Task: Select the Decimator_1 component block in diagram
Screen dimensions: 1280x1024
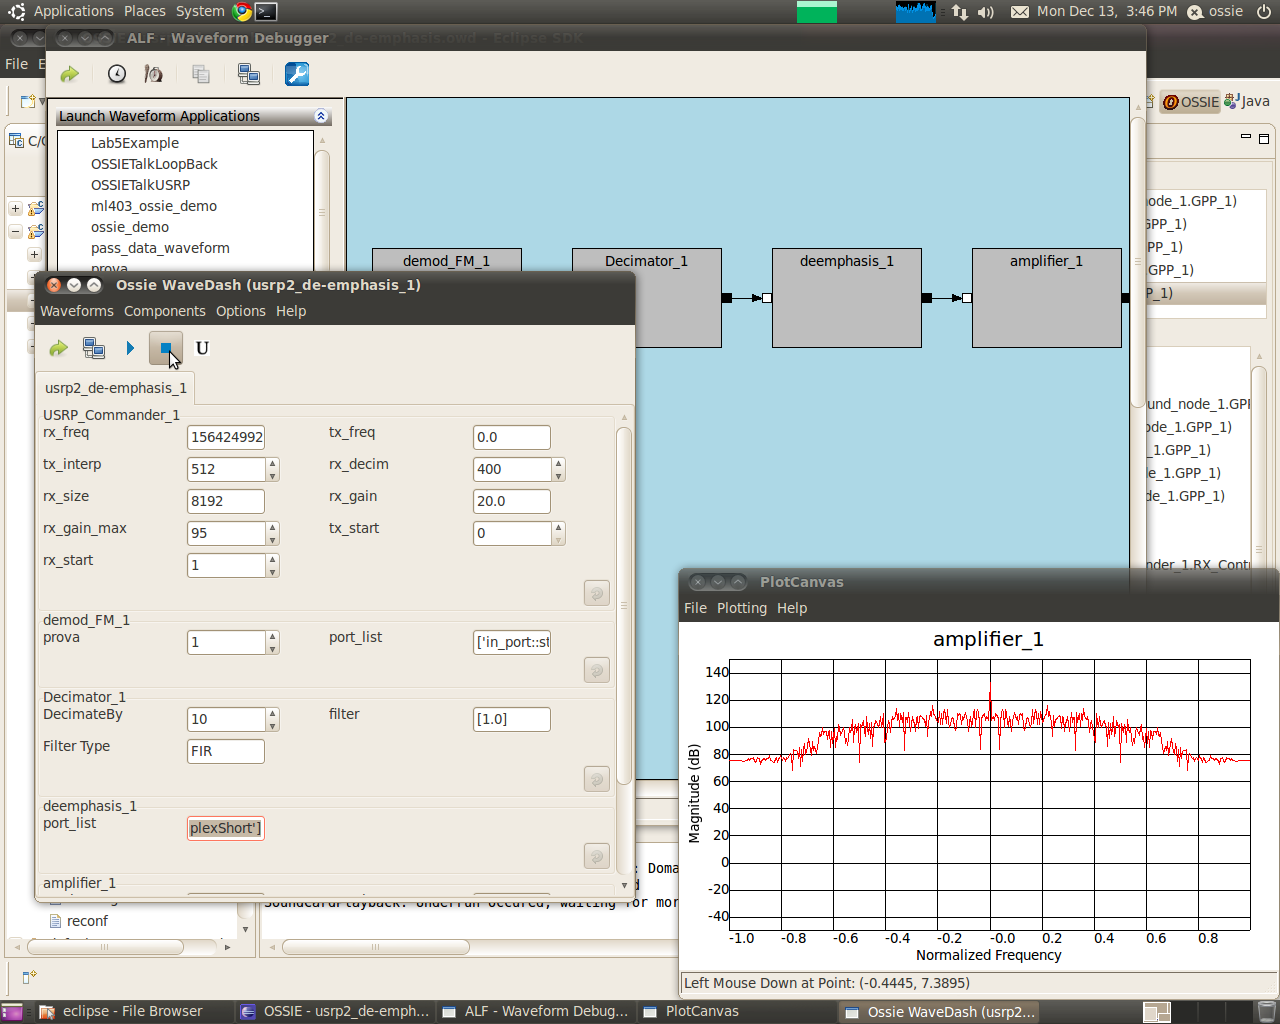Action: (647, 298)
